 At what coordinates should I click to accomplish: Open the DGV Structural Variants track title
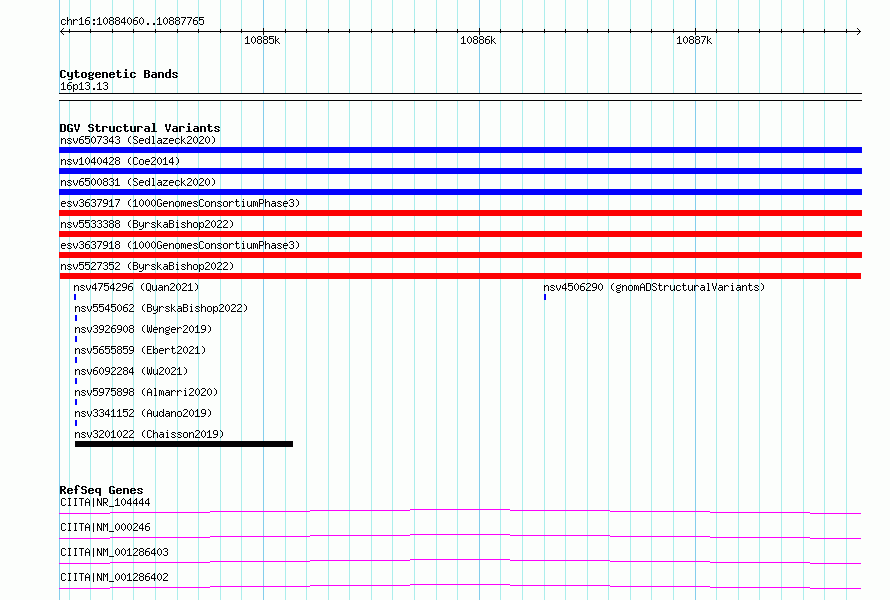pyautogui.click(x=140, y=128)
